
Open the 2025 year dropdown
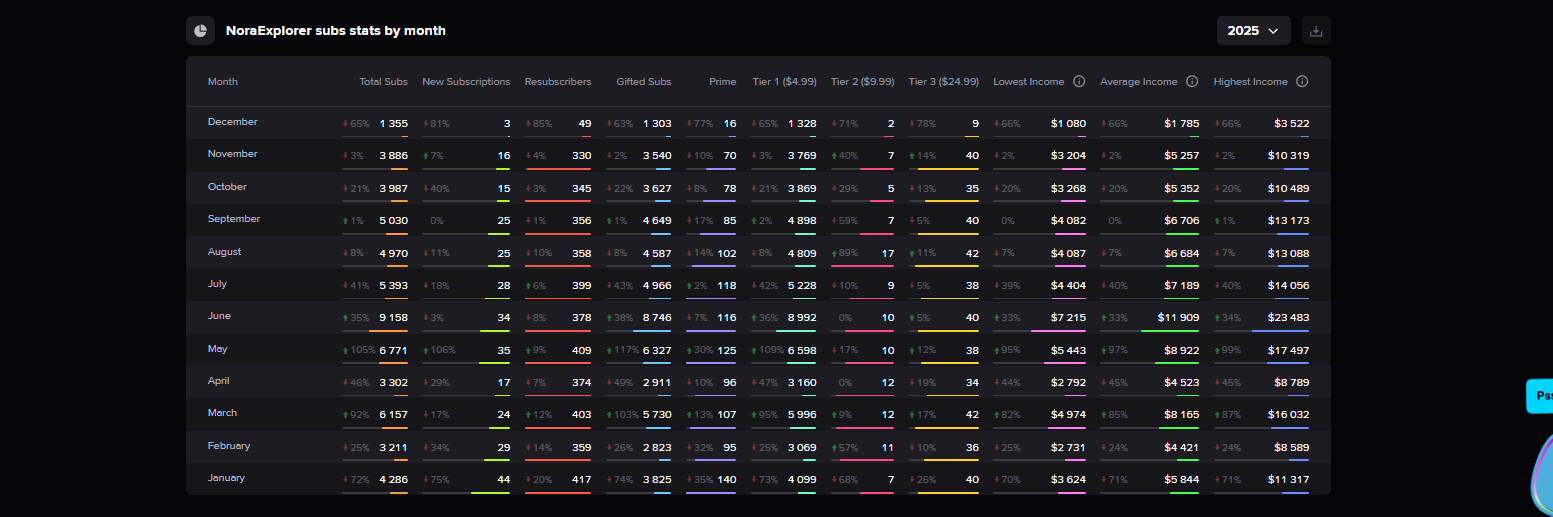(1253, 31)
